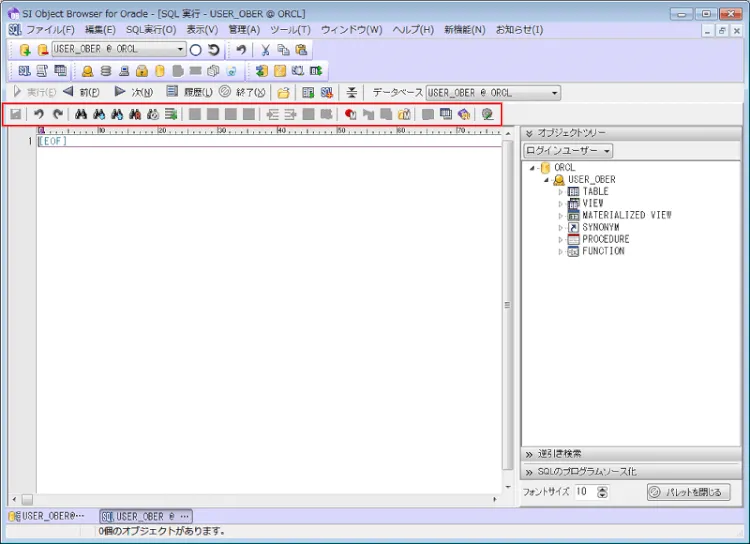Image resolution: width=750 pixels, height=544 pixels.
Task: Click the Cut scissors icon
Action: [x=265, y=50]
